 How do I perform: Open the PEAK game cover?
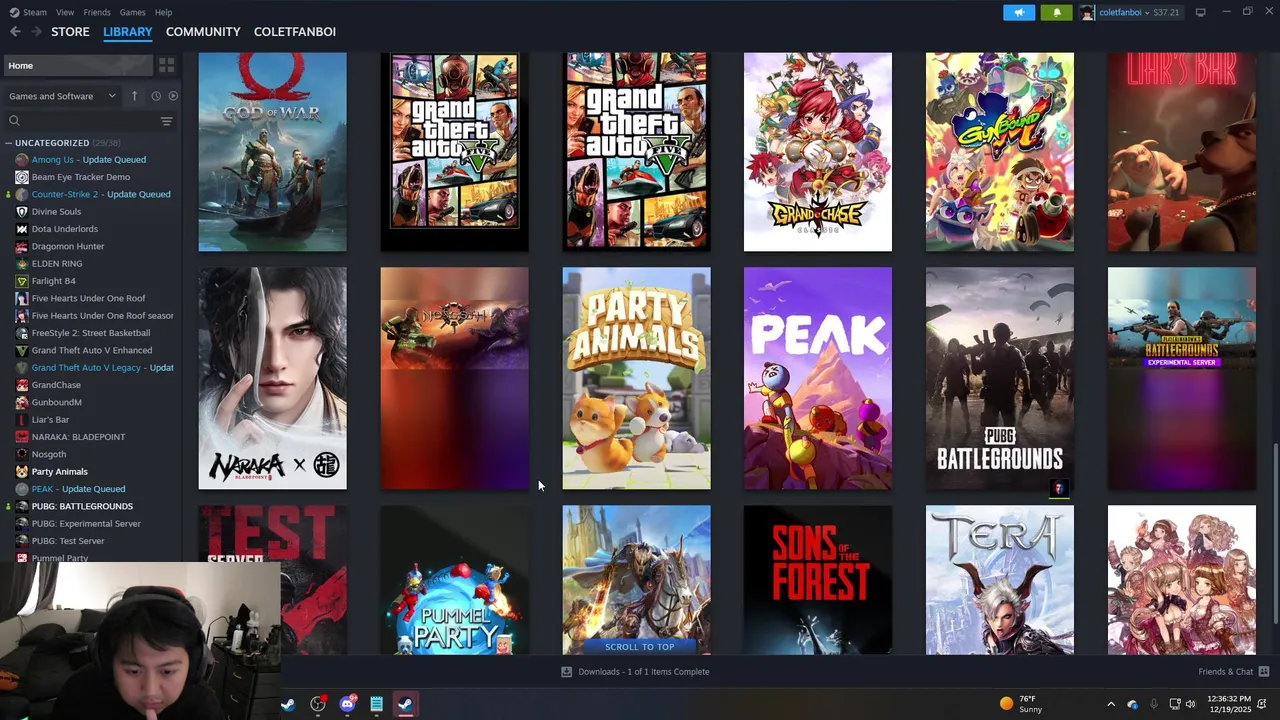[818, 379]
